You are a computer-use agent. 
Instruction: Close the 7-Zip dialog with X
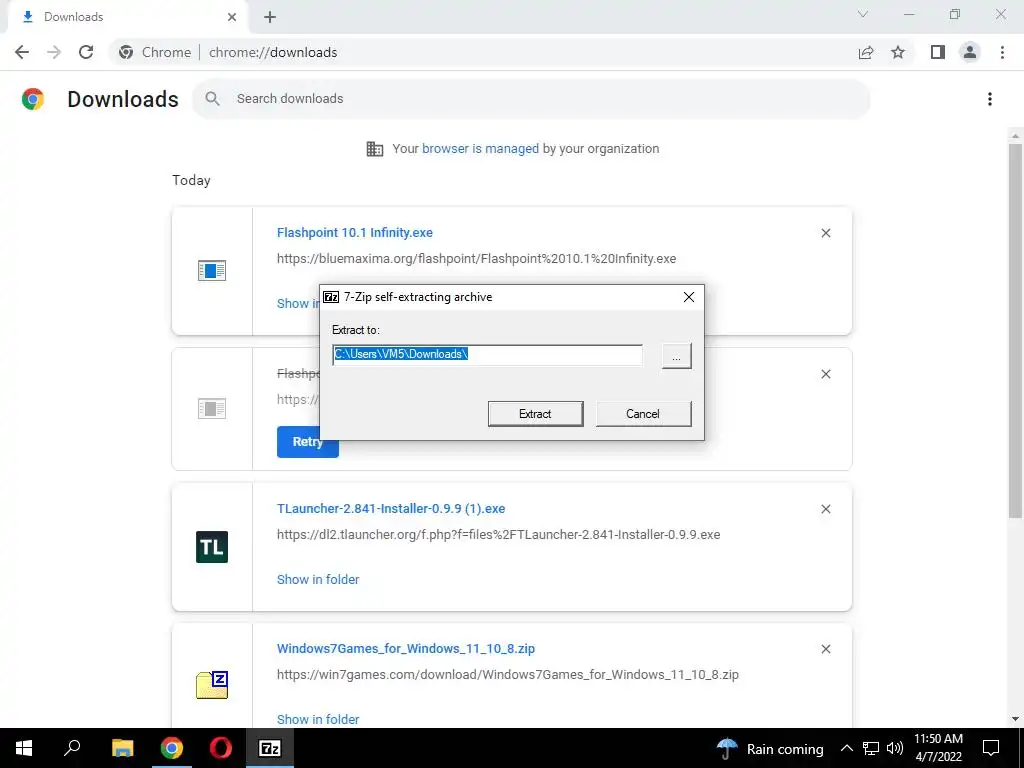(688, 297)
